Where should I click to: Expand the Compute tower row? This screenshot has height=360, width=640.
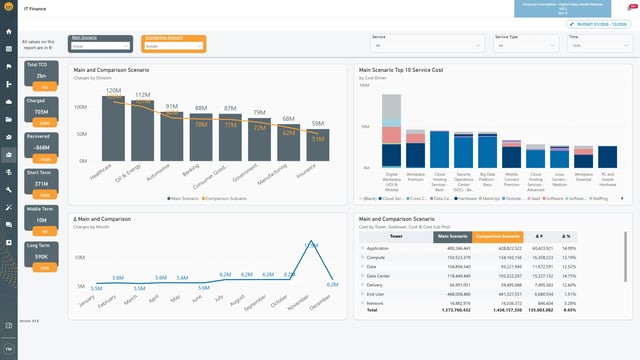coord(362,257)
